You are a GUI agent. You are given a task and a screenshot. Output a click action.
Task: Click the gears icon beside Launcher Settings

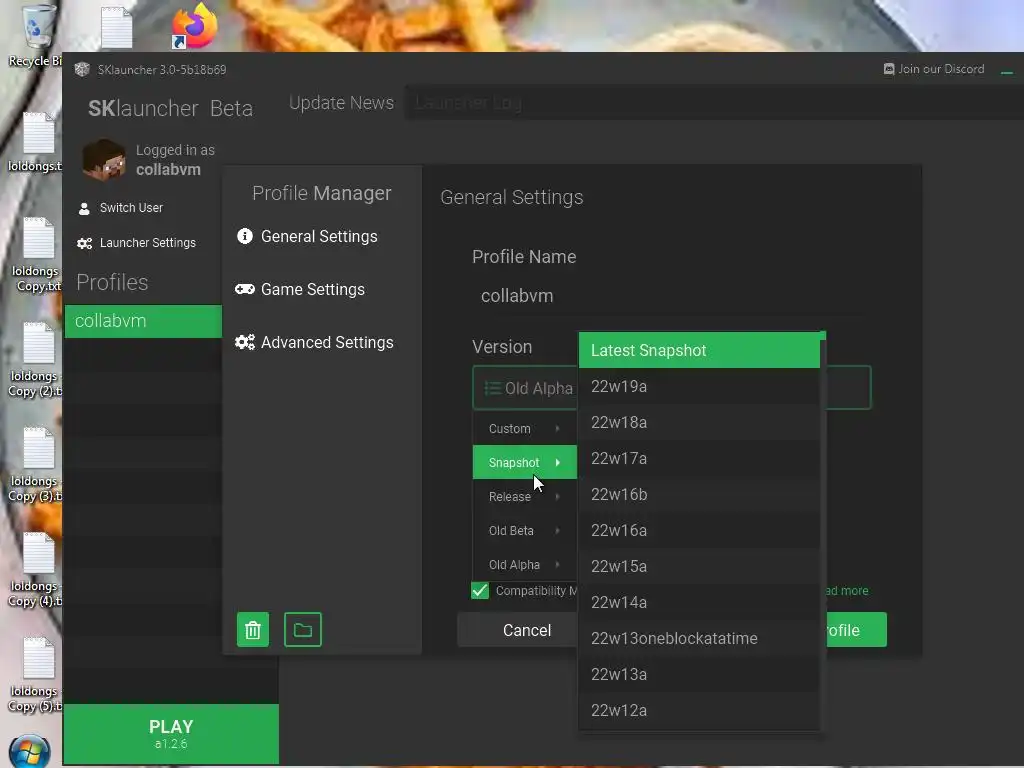85,243
